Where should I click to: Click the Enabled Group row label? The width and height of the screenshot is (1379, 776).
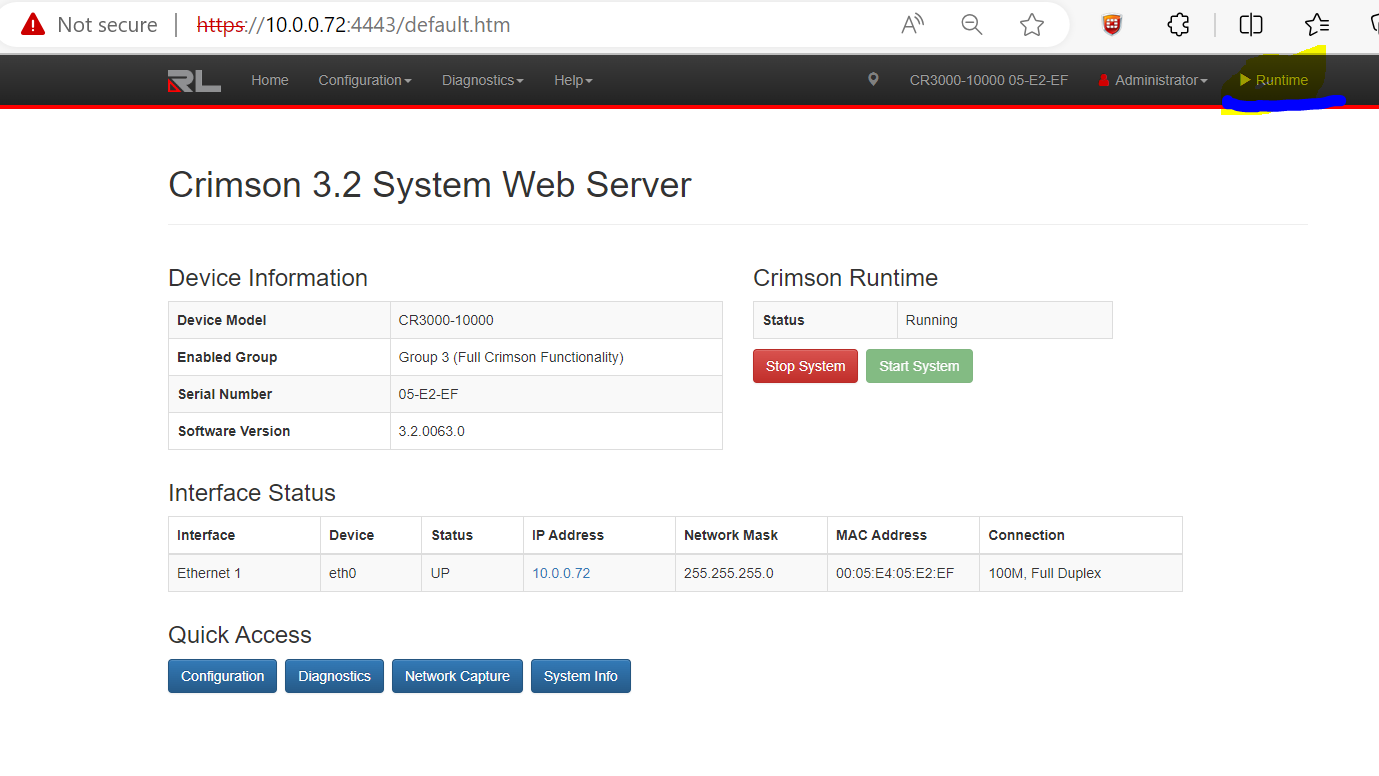[x=227, y=357]
